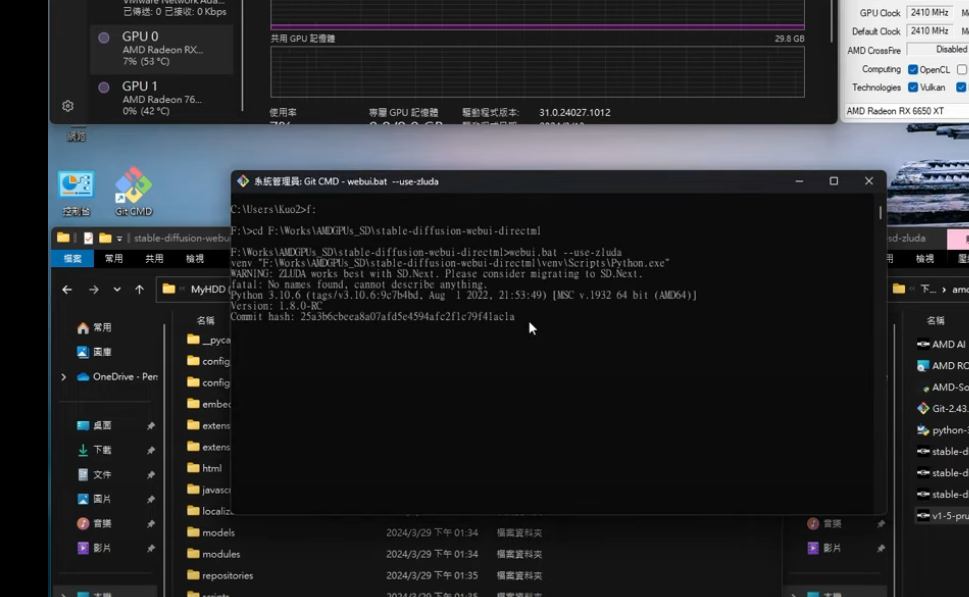The height and width of the screenshot is (597, 969).
Task: Open 文件 documents in left Explorer sidebar
Action: pos(94,475)
